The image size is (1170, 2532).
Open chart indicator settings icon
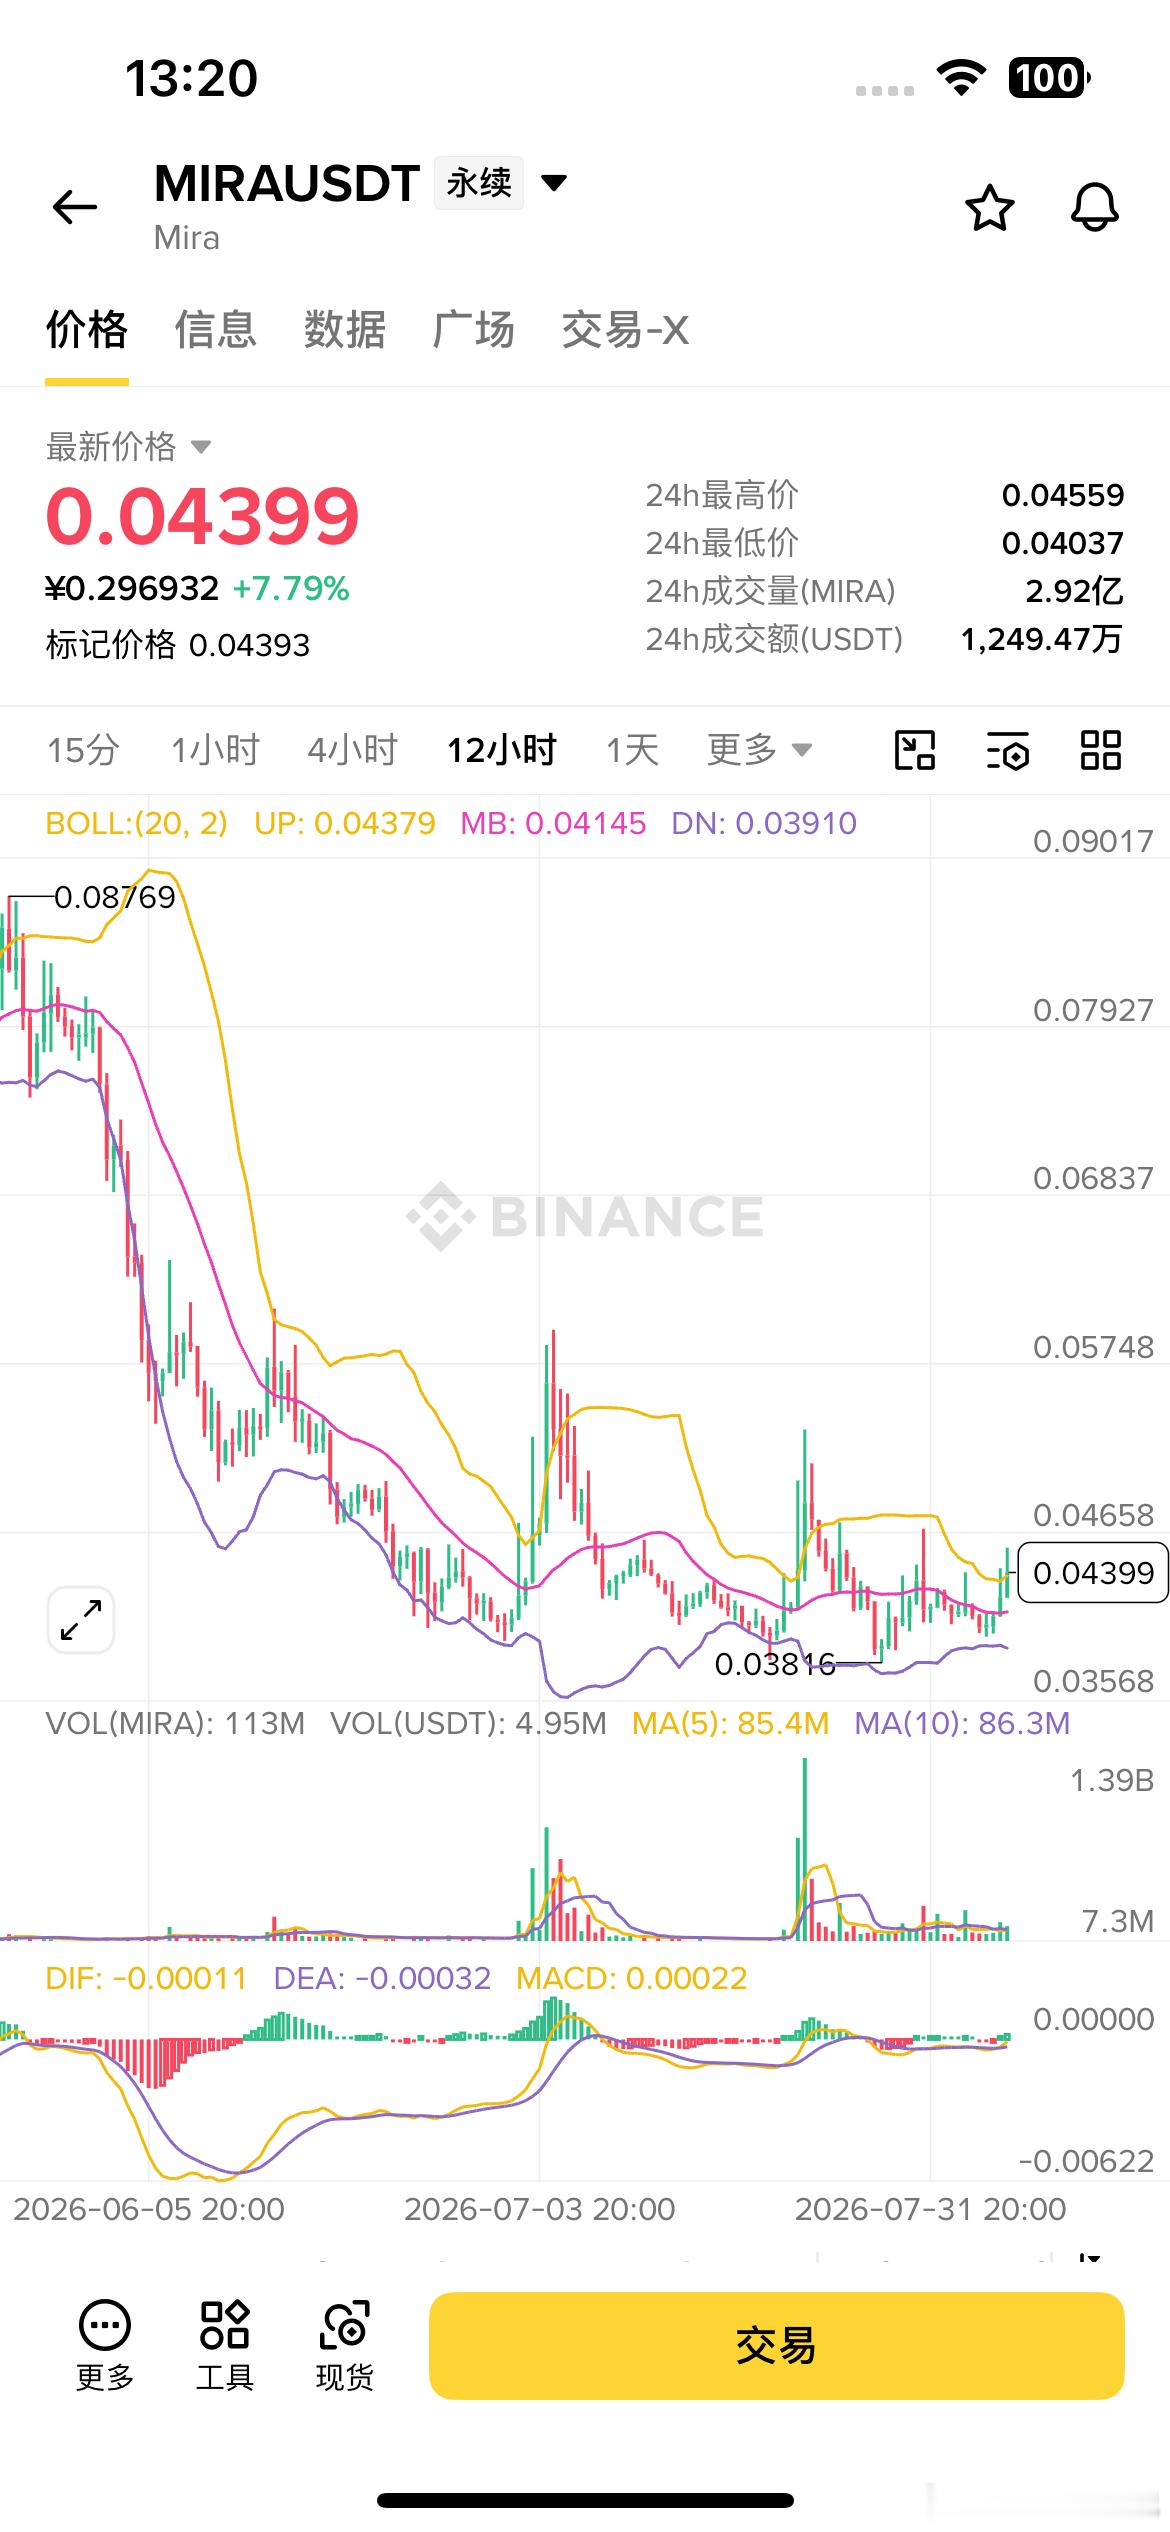[x=1008, y=750]
